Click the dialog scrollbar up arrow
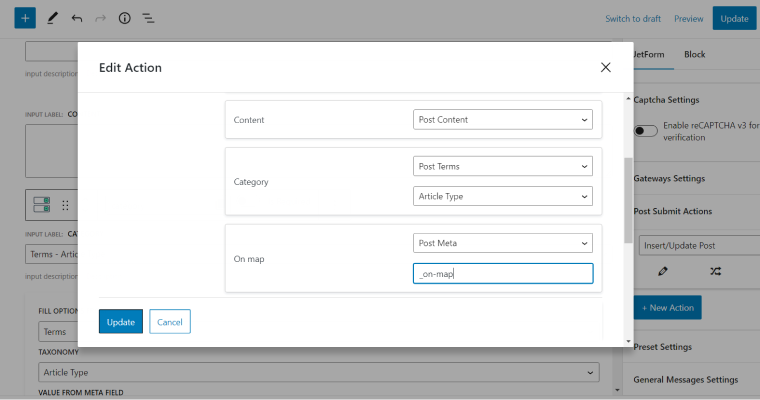This screenshot has height=400, width=760. tap(628, 99)
